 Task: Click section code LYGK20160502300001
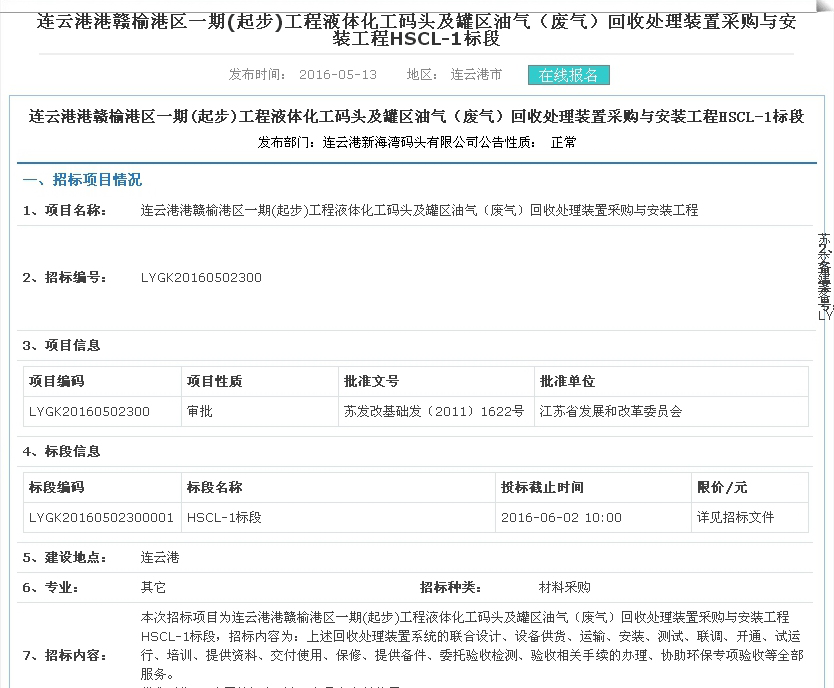pos(101,517)
